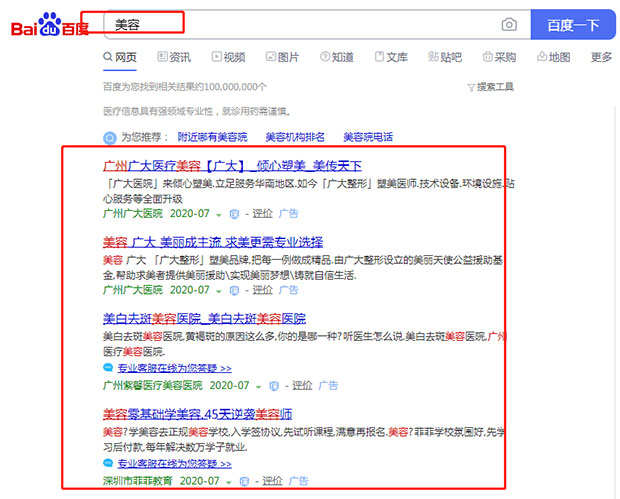Open result 美白去斑美容医院
This screenshot has height=499, width=620.
click(204, 318)
